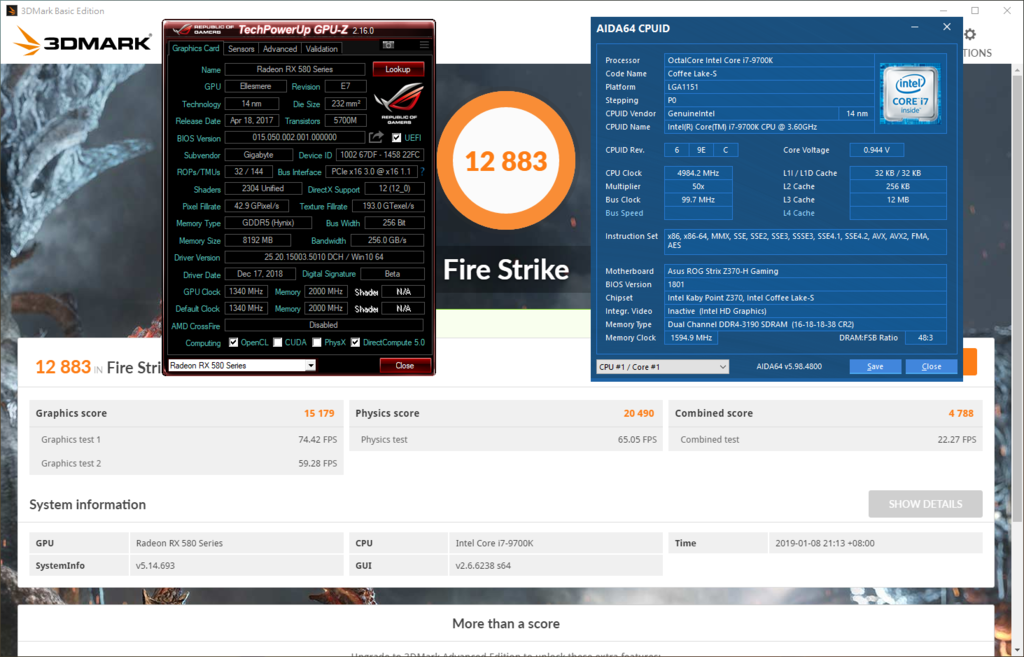Click the Combined test 22.27 FPS

tap(957, 440)
